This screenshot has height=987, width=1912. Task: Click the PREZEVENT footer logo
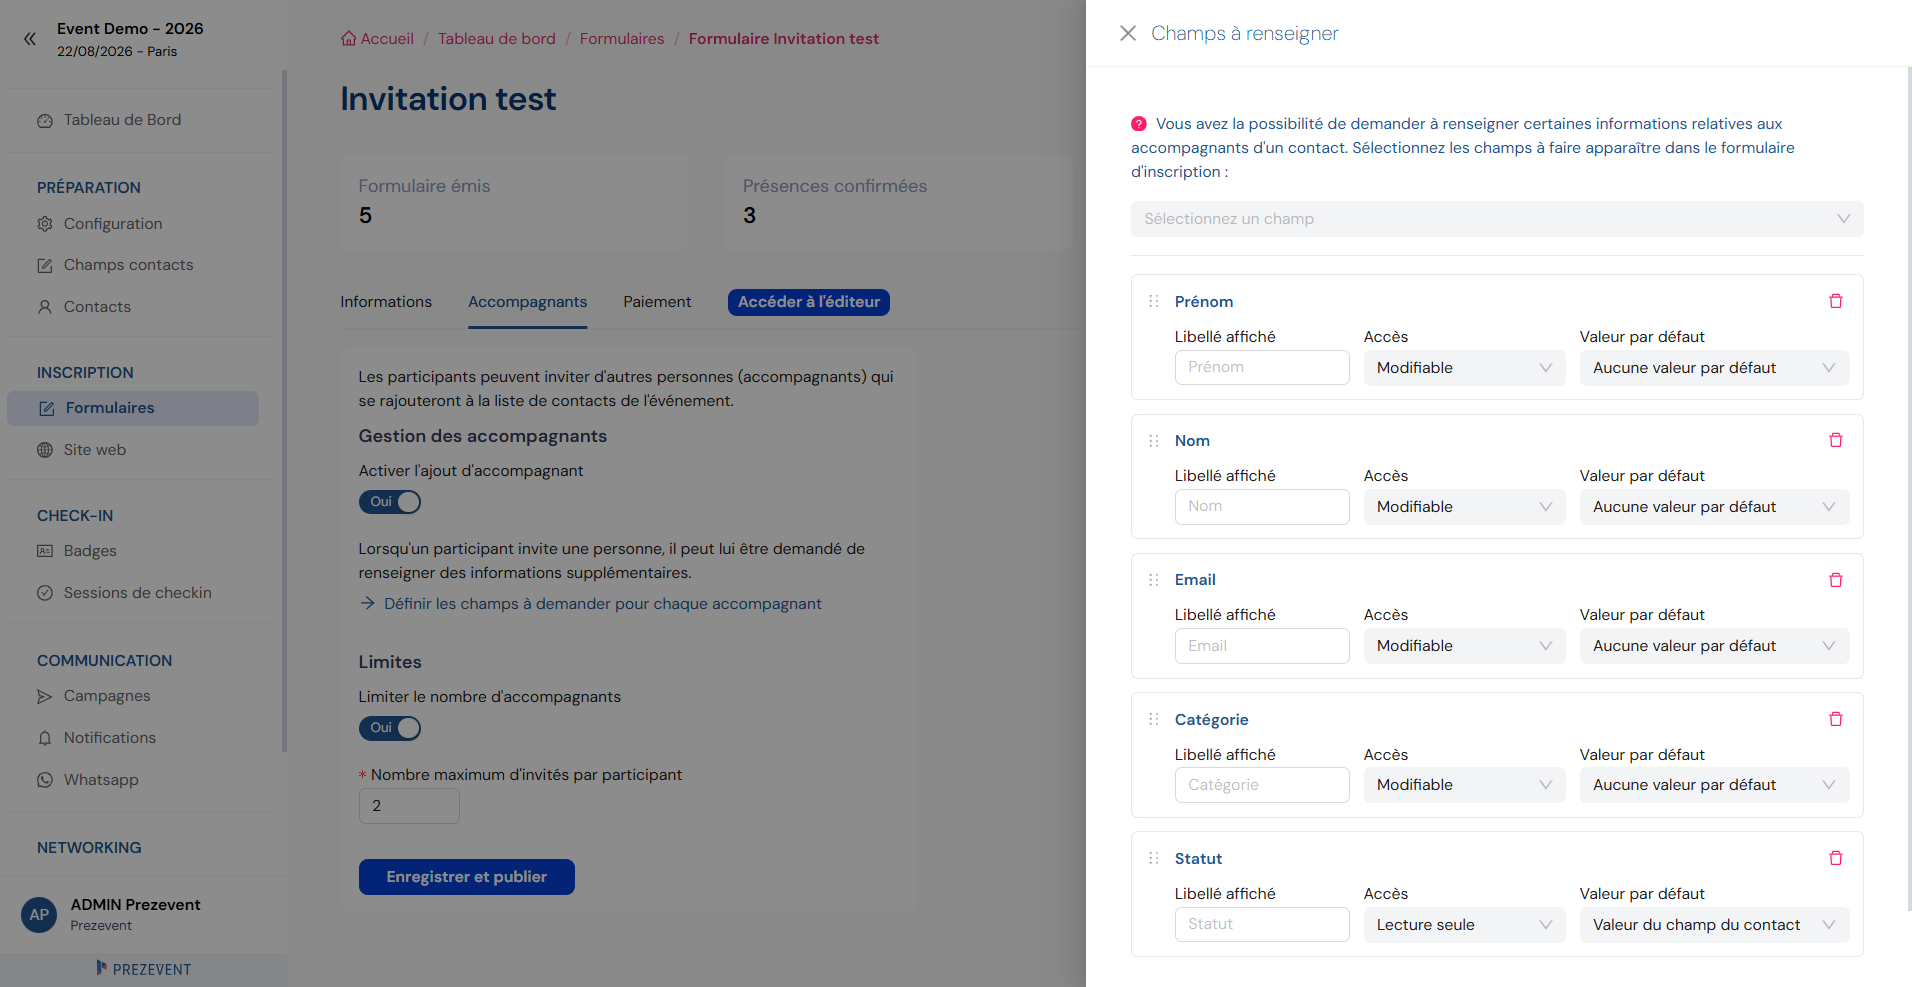143,969
